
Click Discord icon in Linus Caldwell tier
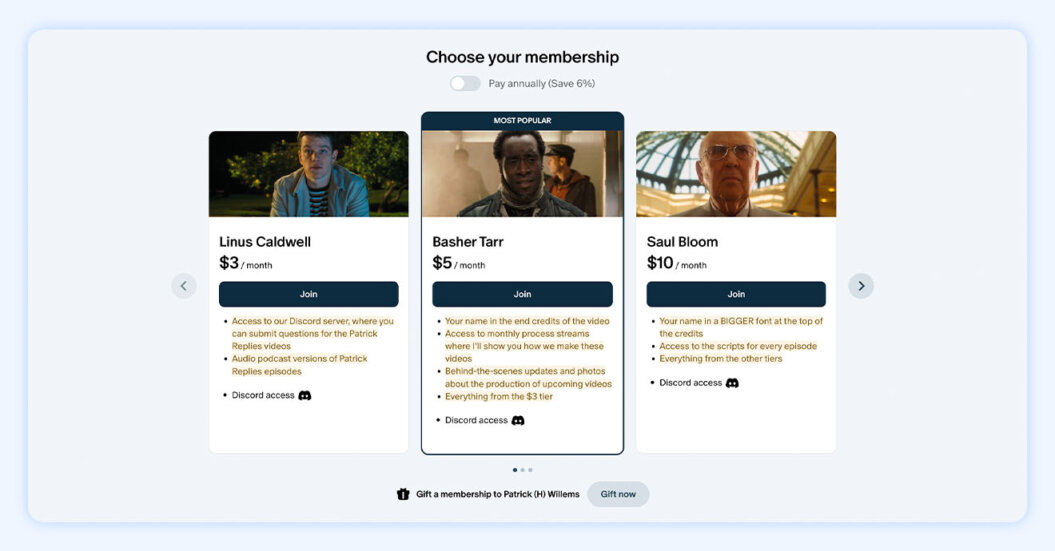tap(305, 396)
